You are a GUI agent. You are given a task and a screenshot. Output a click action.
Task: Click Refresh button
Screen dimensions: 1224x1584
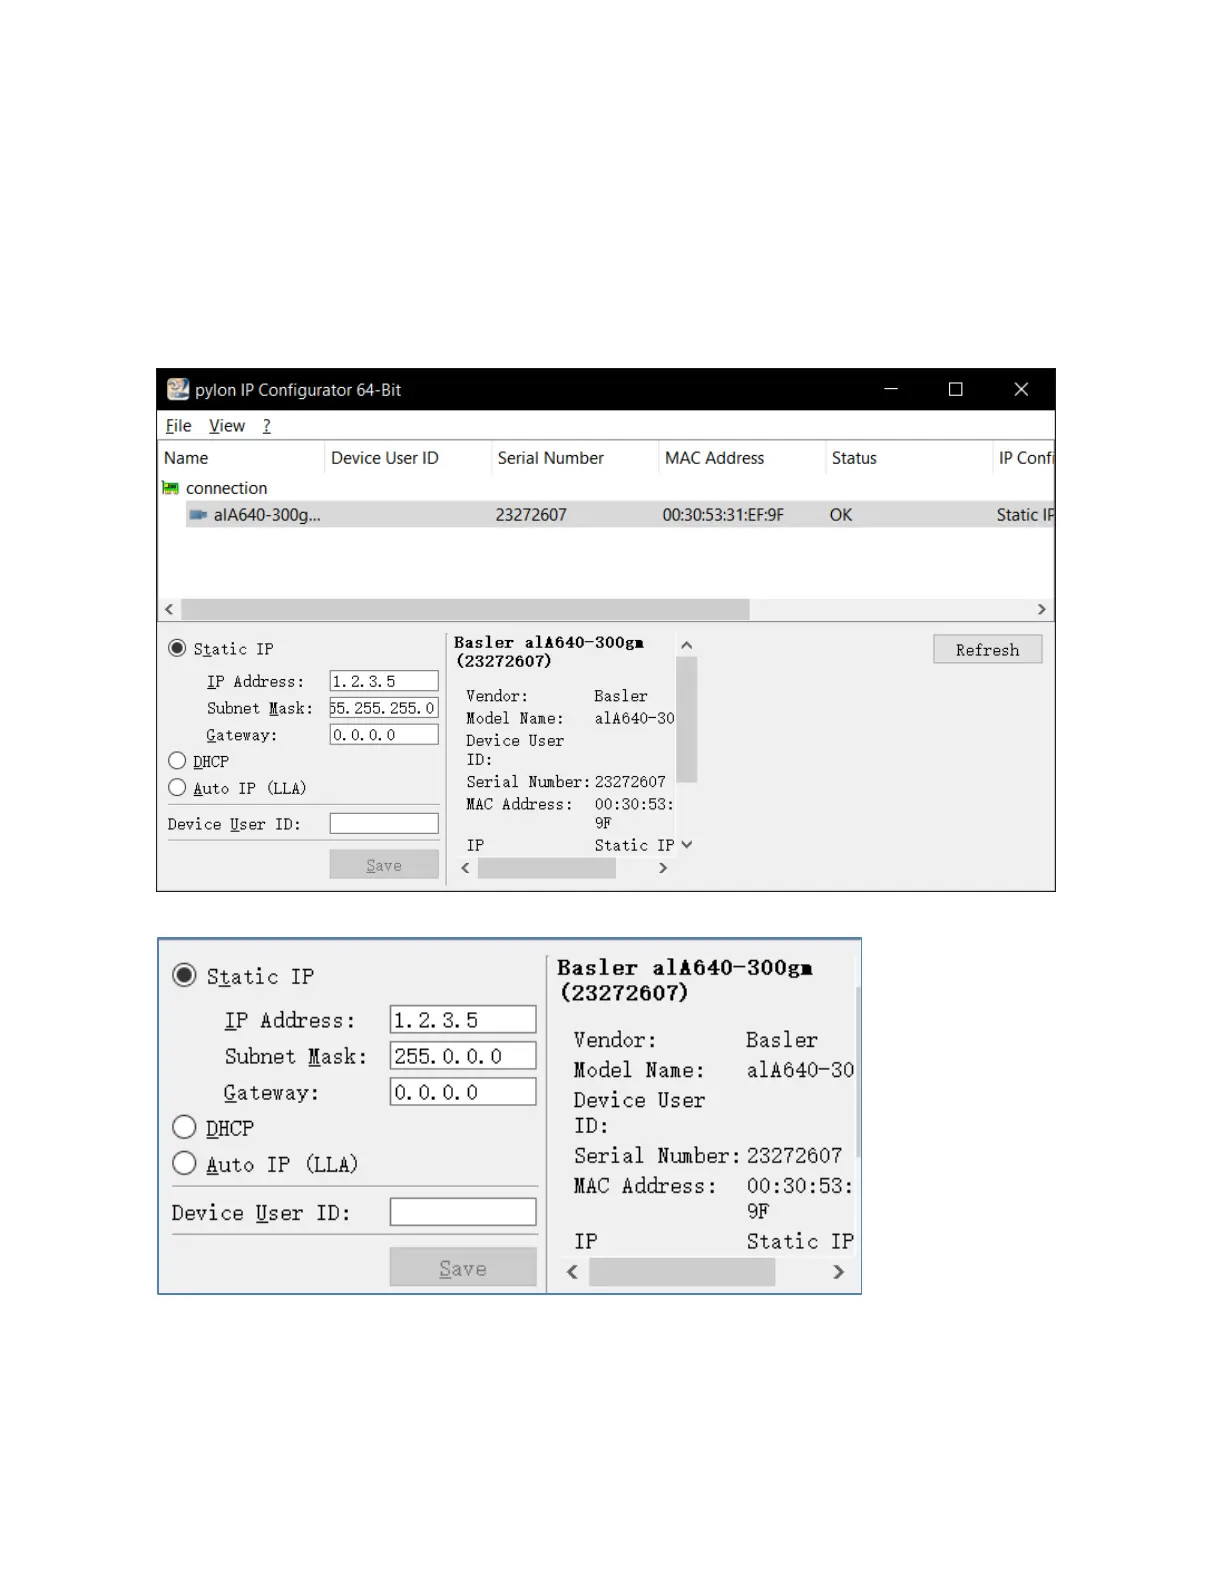pyautogui.click(x=987, y=649)
